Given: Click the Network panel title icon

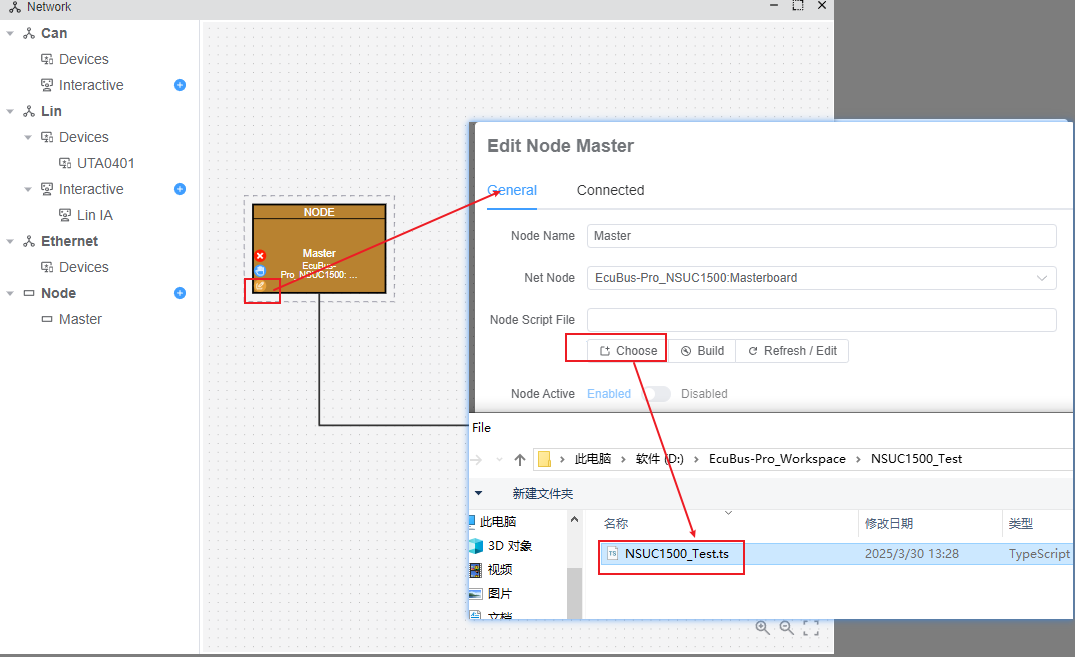Looking at the screenshot, I should (14, 7).
